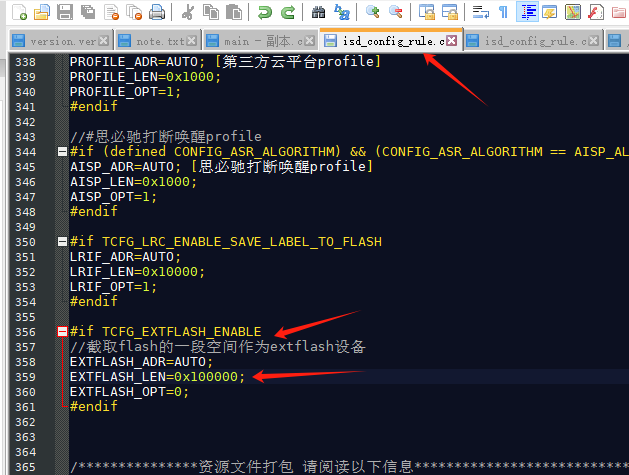Click the line LRIF_ADR=AUTO;
This screenshot has width=629, height=475.
click(125, 257)
